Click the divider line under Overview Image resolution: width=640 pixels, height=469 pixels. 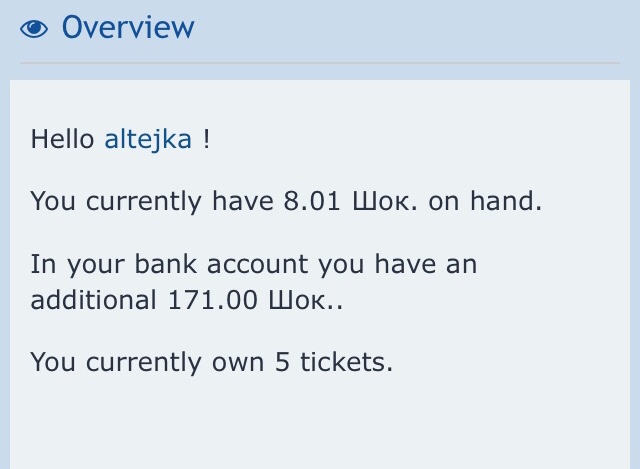[320, 63]
